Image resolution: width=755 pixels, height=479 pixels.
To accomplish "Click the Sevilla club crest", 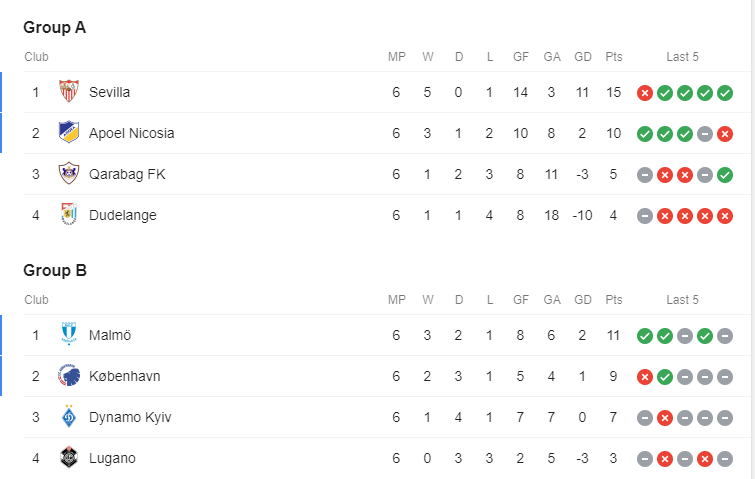I will [68, 92].
